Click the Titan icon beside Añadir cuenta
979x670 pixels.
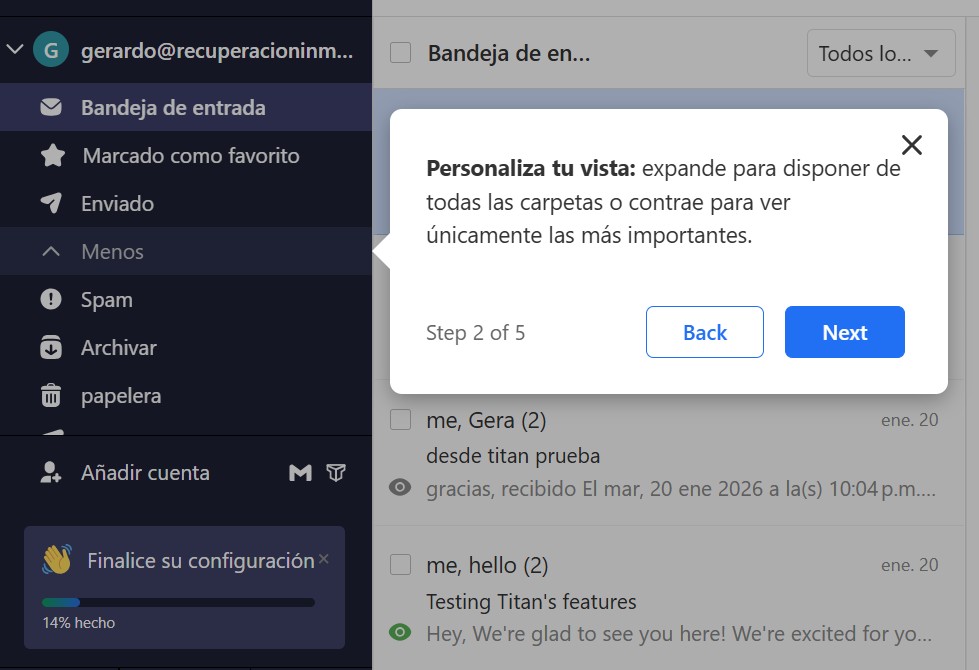(x=336, y=473)
